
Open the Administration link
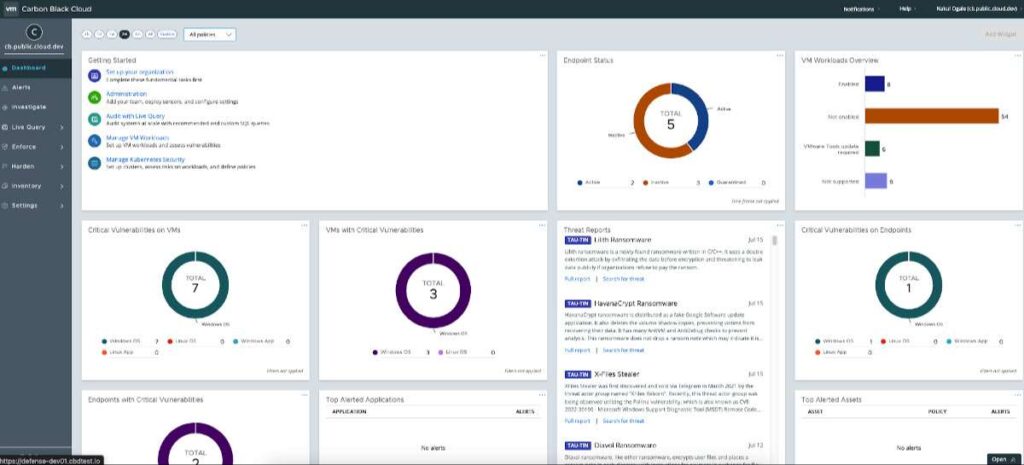pyautogui.click(x=127, y=94)
